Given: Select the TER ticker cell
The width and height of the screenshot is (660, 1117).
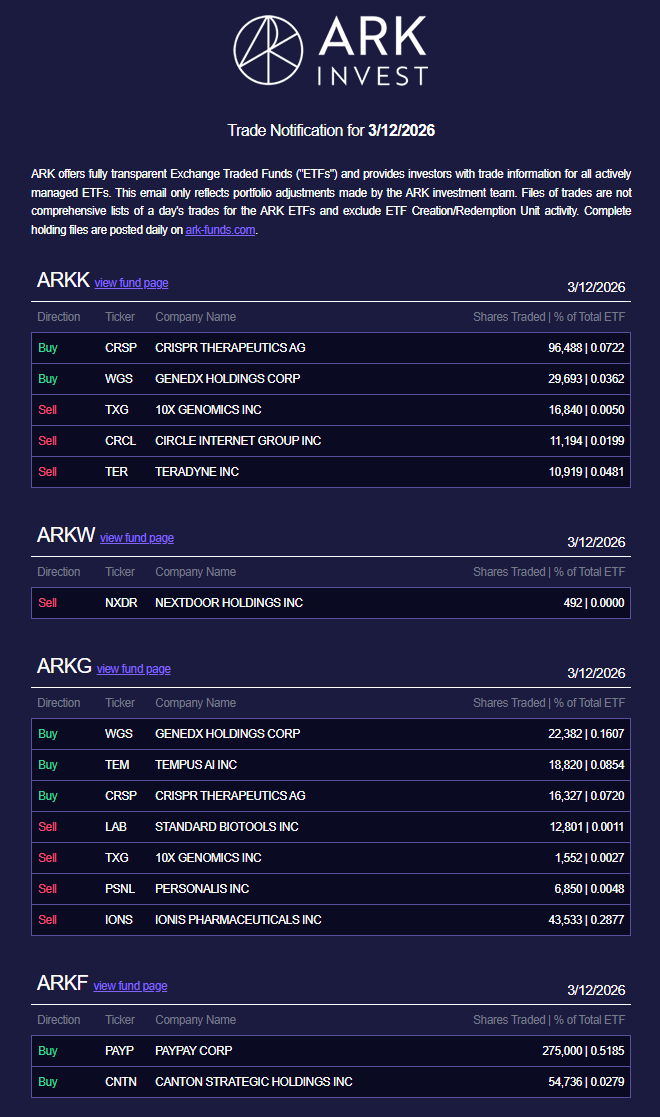Looking at the screenshot, I should pos(116,472).
